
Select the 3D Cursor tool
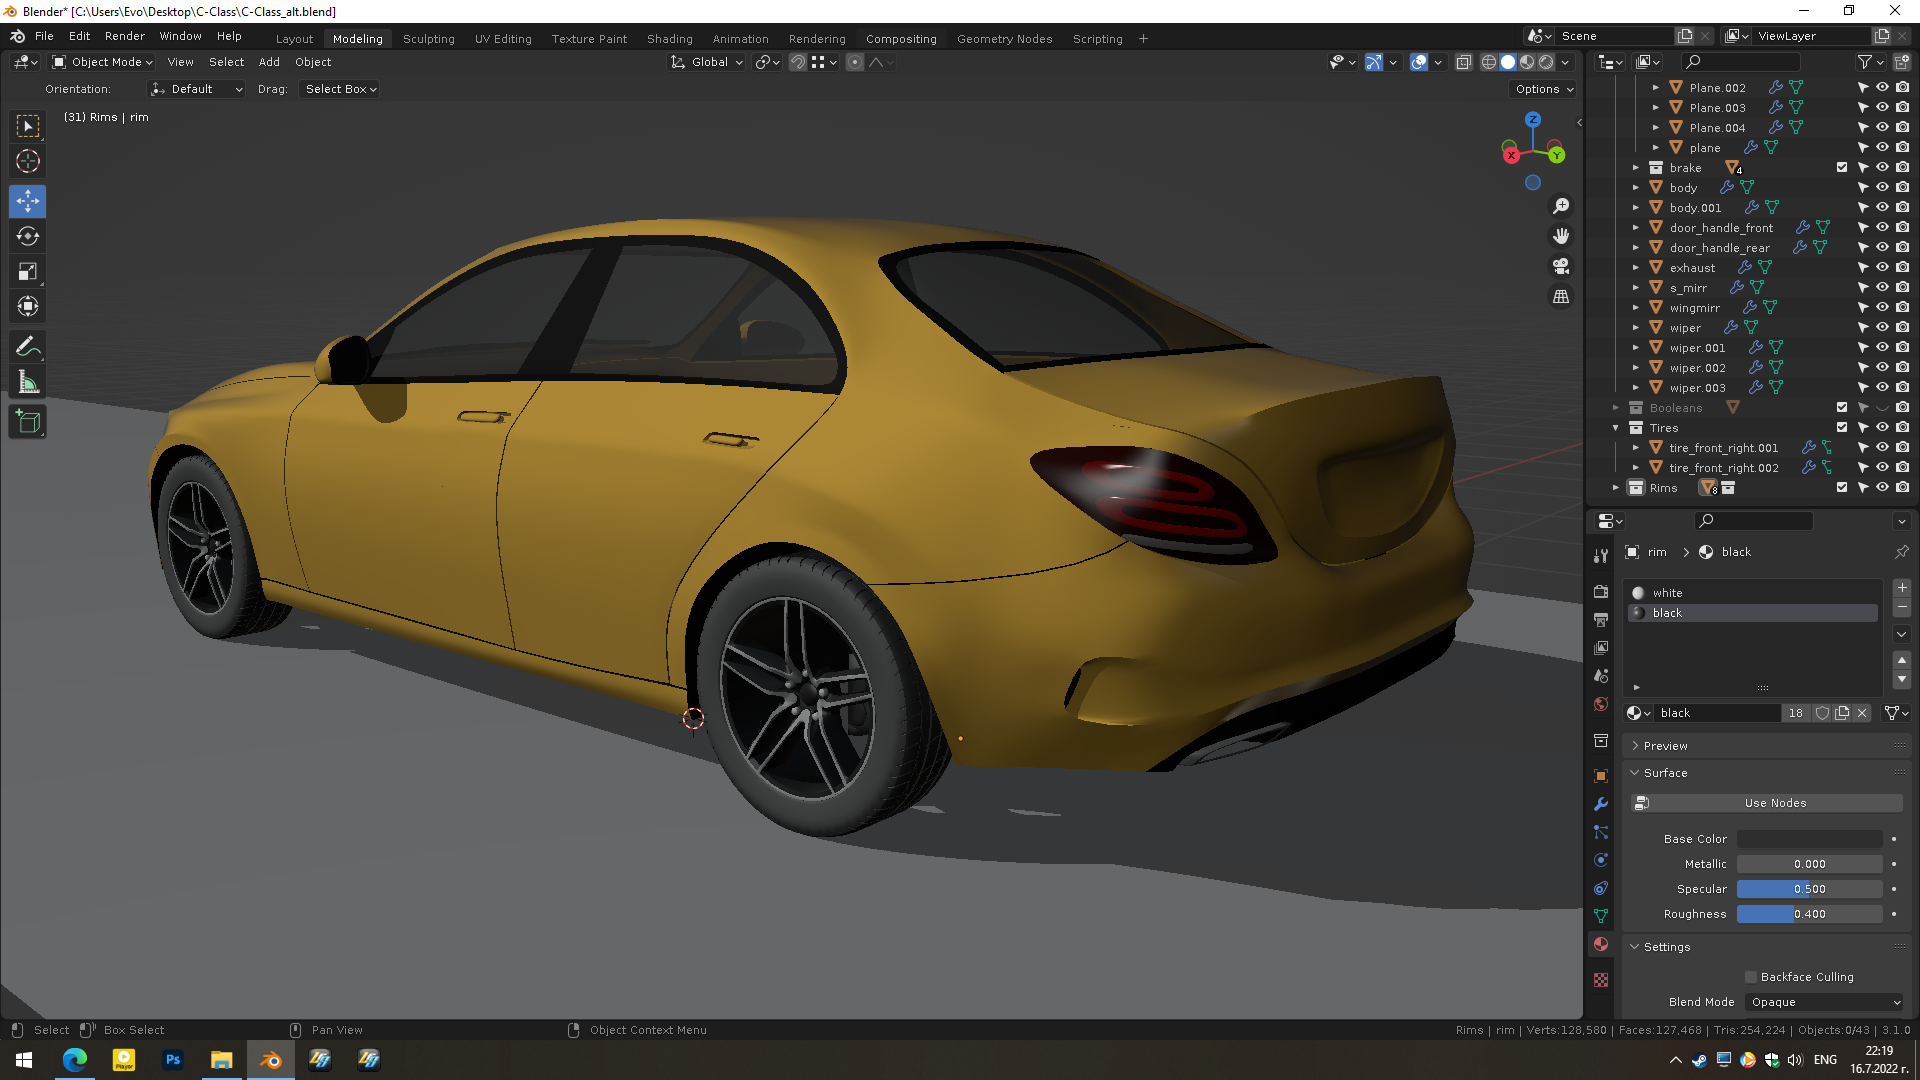coord(28,161)
